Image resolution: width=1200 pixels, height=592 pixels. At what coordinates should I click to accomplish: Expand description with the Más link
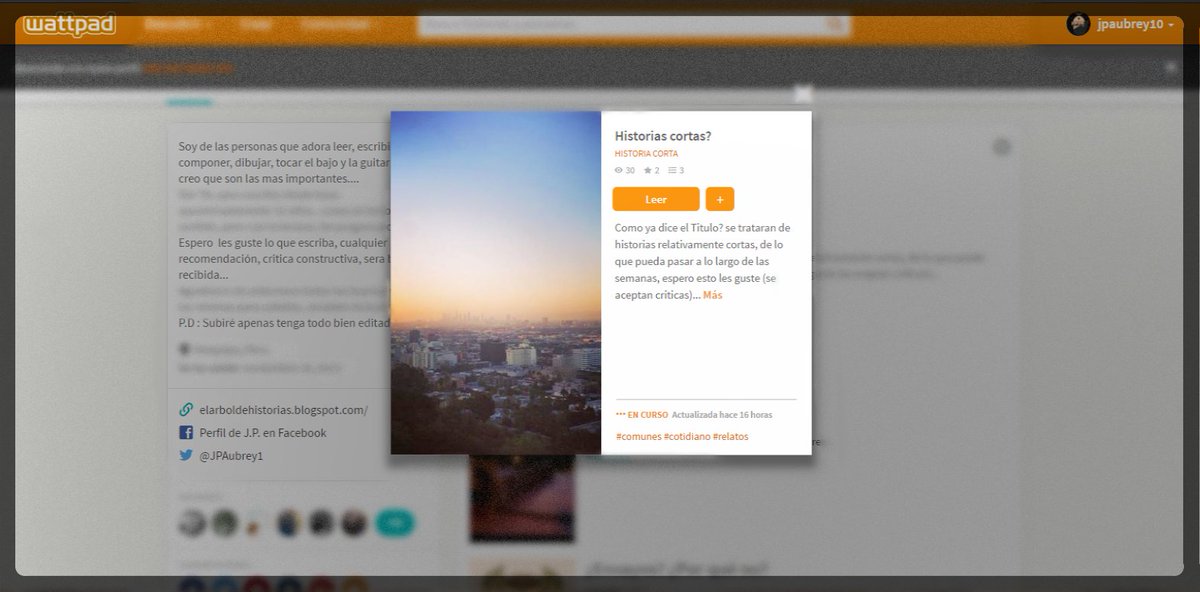tap(712, 295)
